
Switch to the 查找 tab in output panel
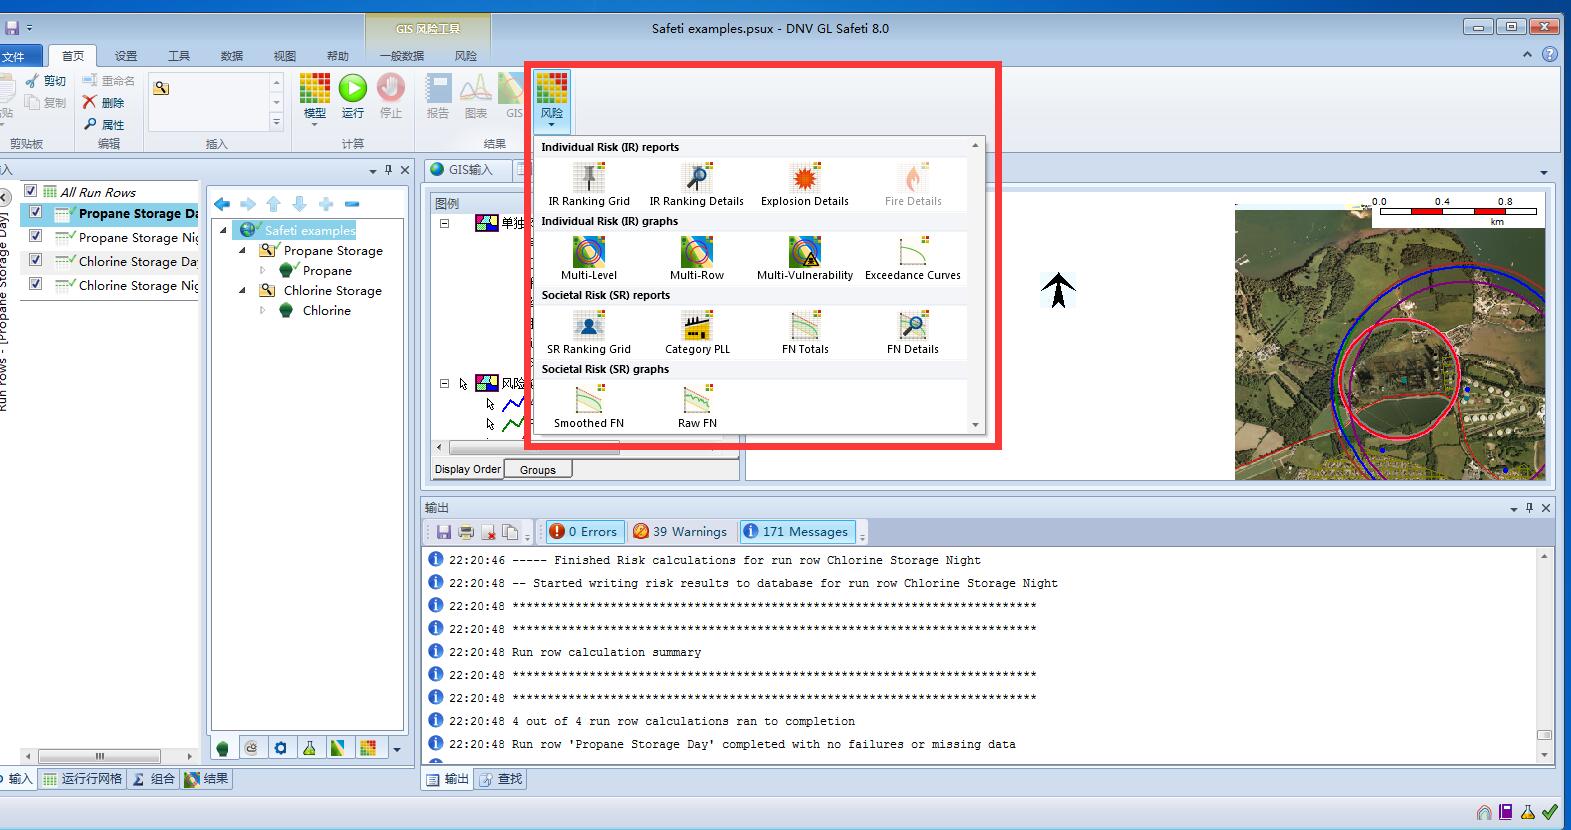coord(499,779)
